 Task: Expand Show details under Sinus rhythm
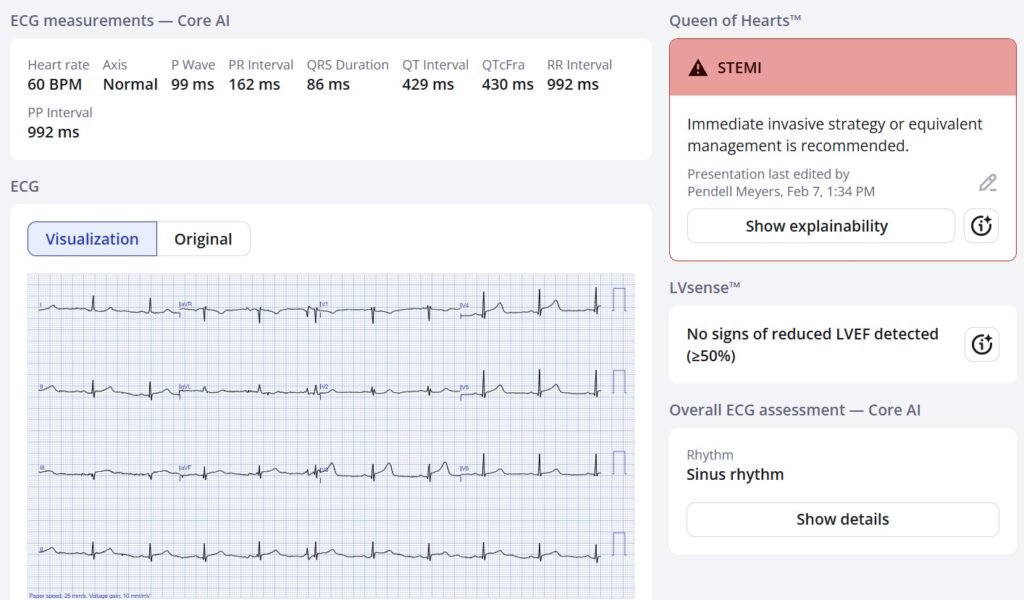[842, 519]
